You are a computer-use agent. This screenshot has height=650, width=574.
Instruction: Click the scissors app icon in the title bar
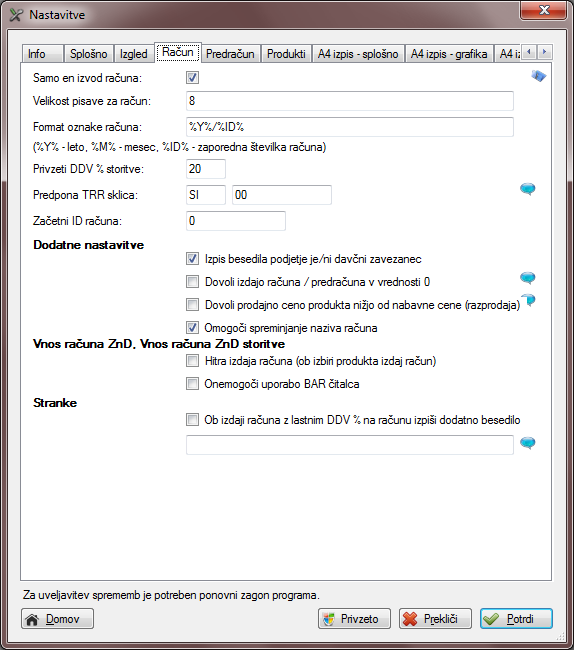point(16,15)
